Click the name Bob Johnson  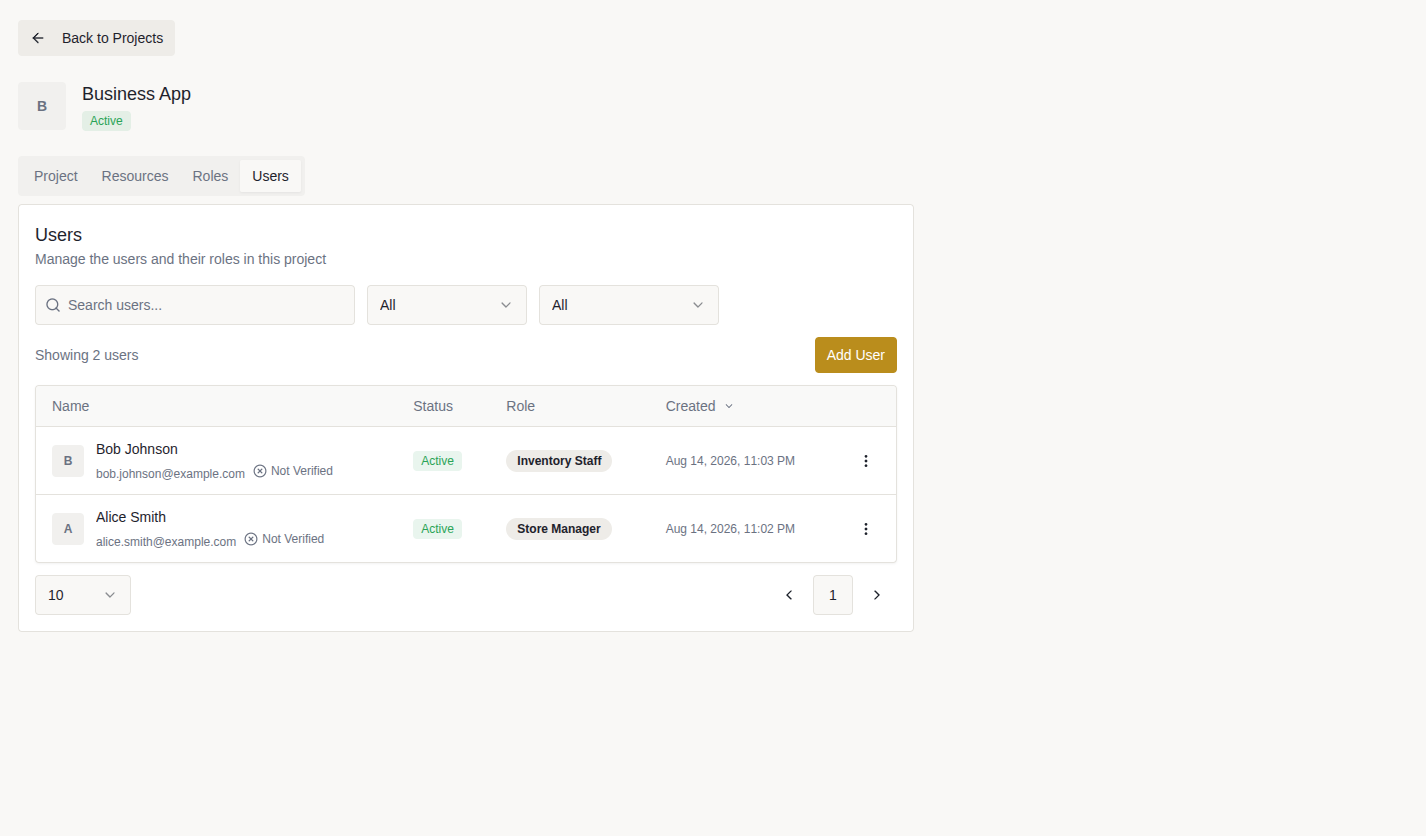137,449
